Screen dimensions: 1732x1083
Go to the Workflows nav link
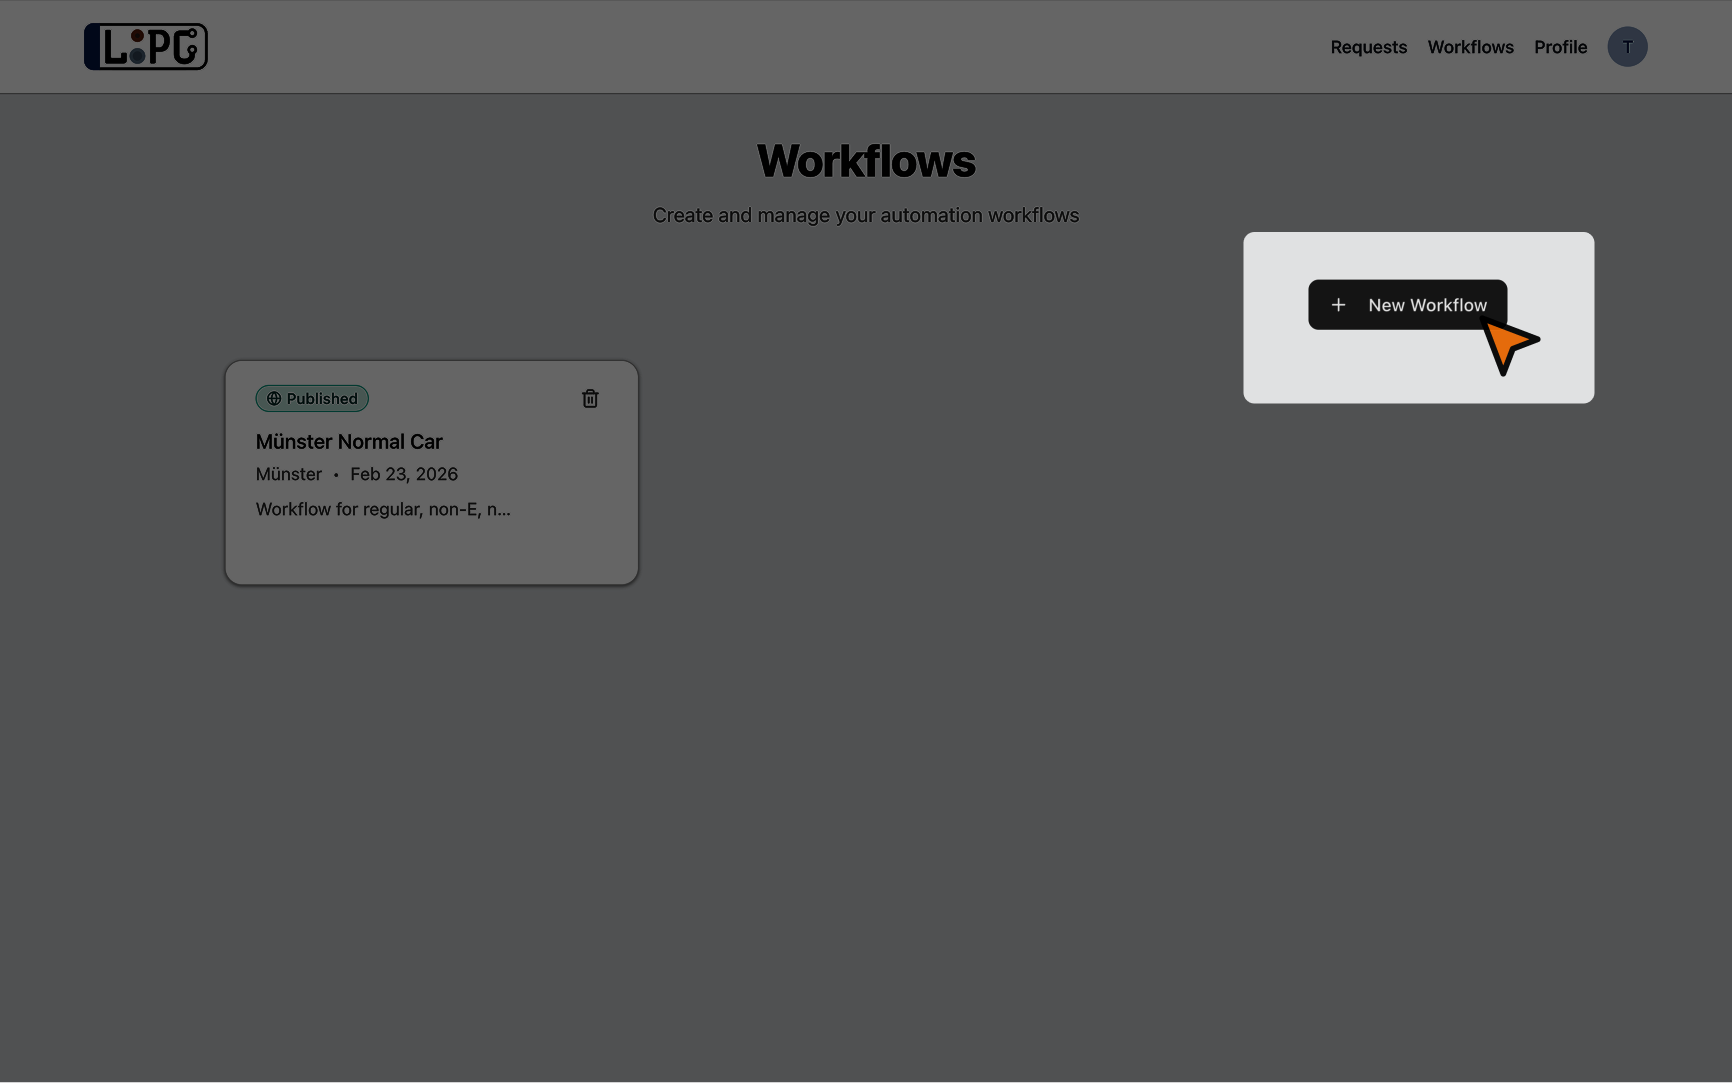[1470, 47]
